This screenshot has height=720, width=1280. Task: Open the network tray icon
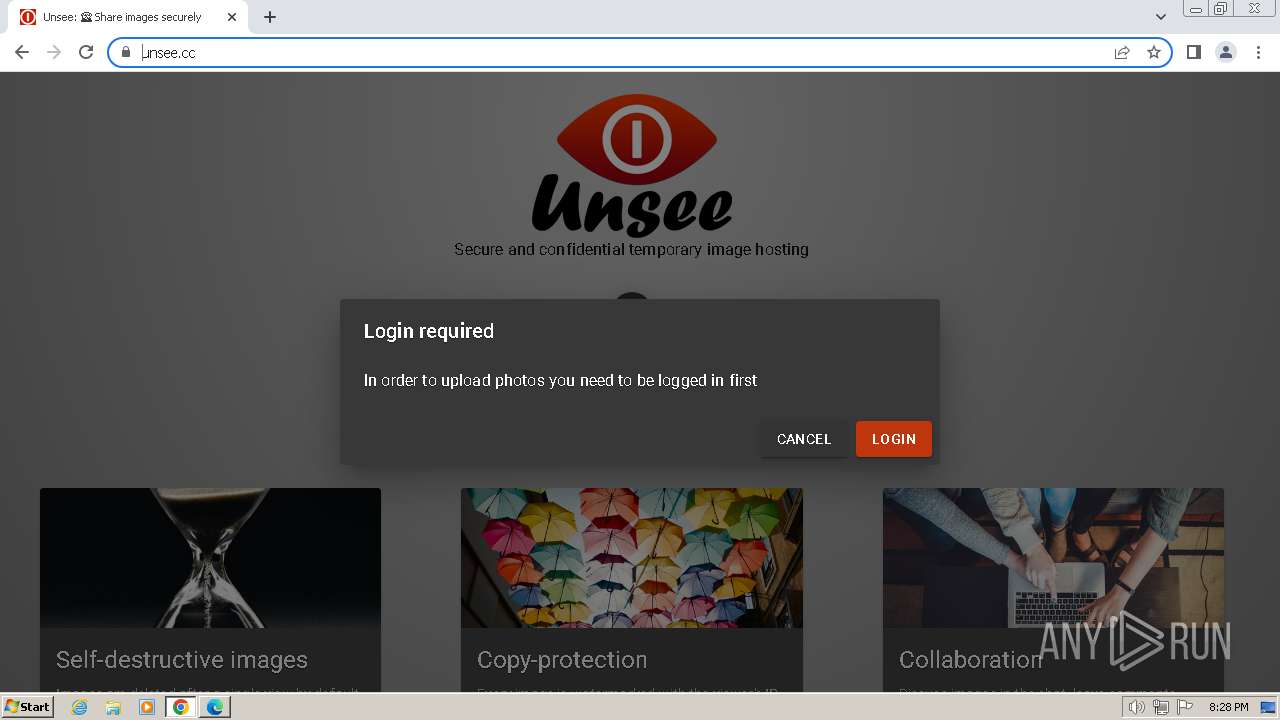pos(1161,707)
